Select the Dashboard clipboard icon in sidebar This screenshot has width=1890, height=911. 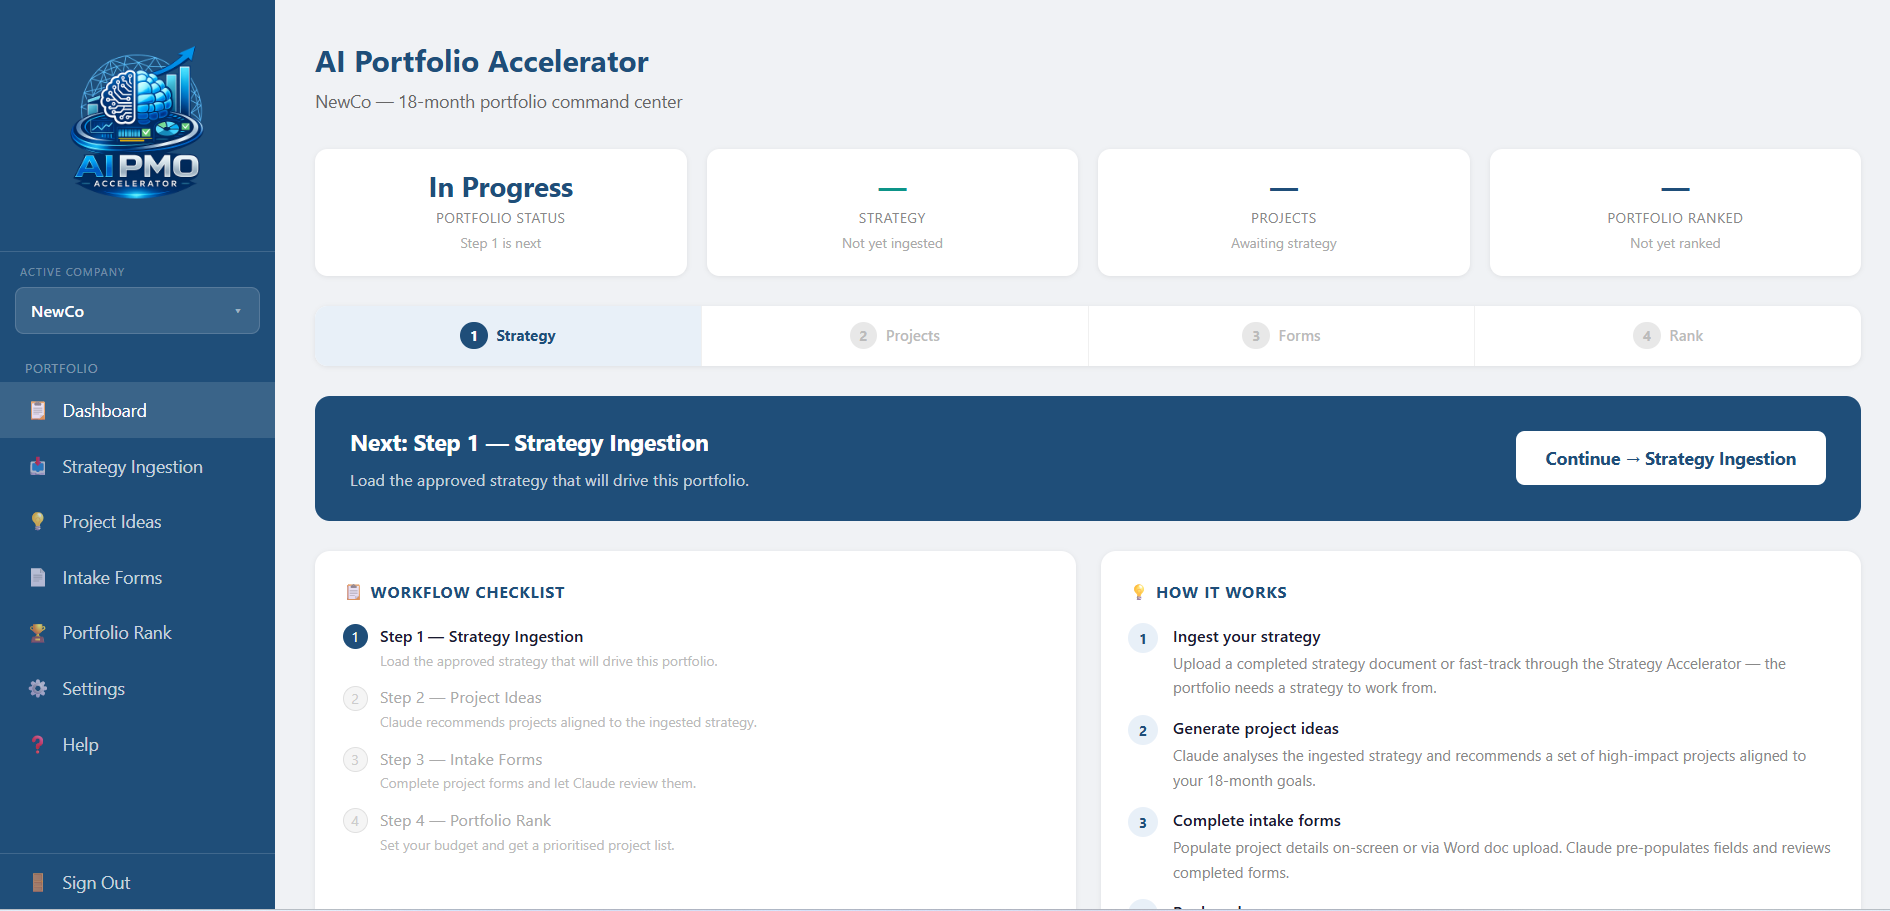click(x=37, y=410)
